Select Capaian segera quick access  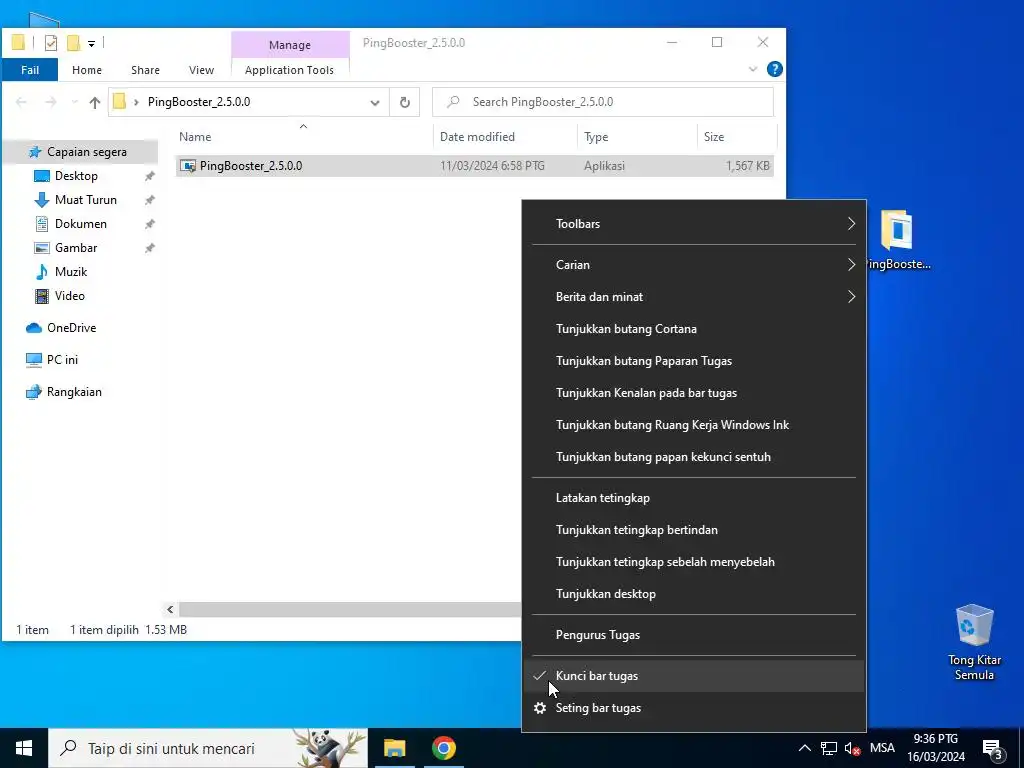pos(86,152)
